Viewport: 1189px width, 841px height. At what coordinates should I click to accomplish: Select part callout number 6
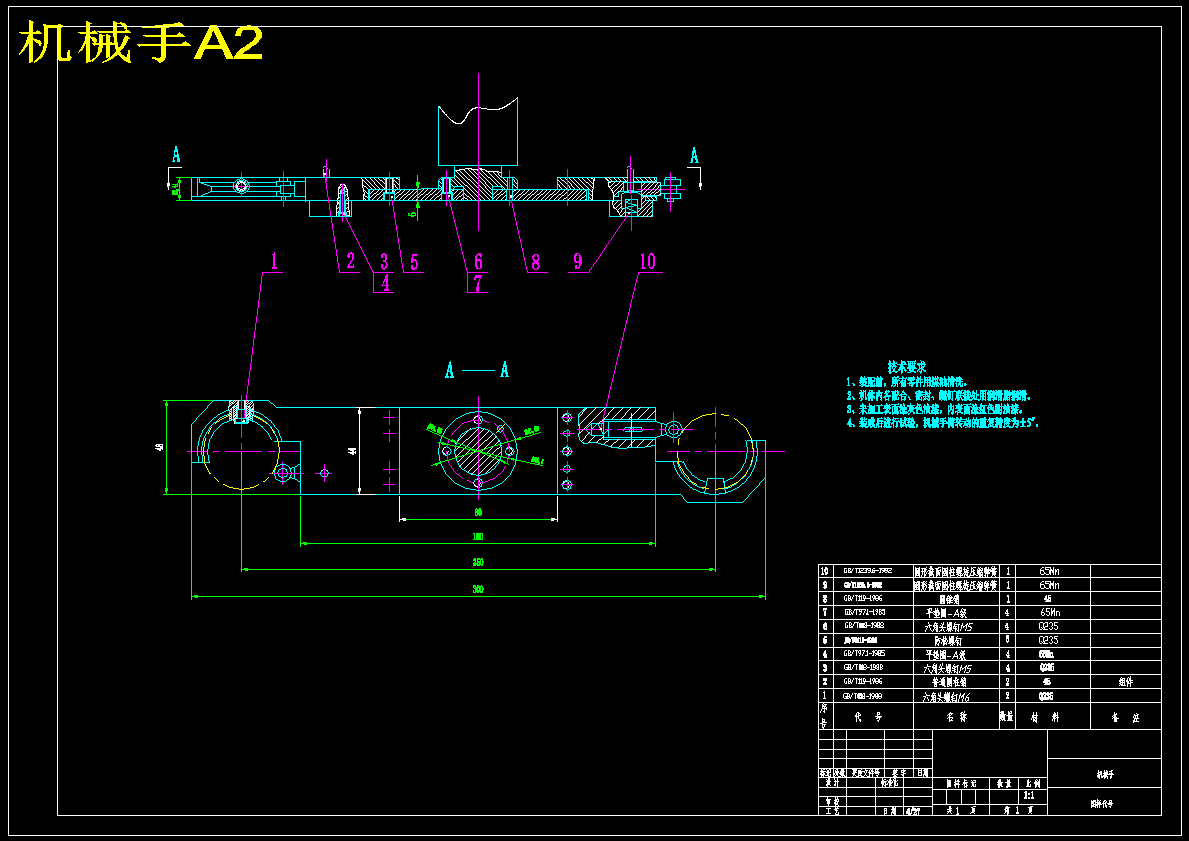tap(478, 262)
